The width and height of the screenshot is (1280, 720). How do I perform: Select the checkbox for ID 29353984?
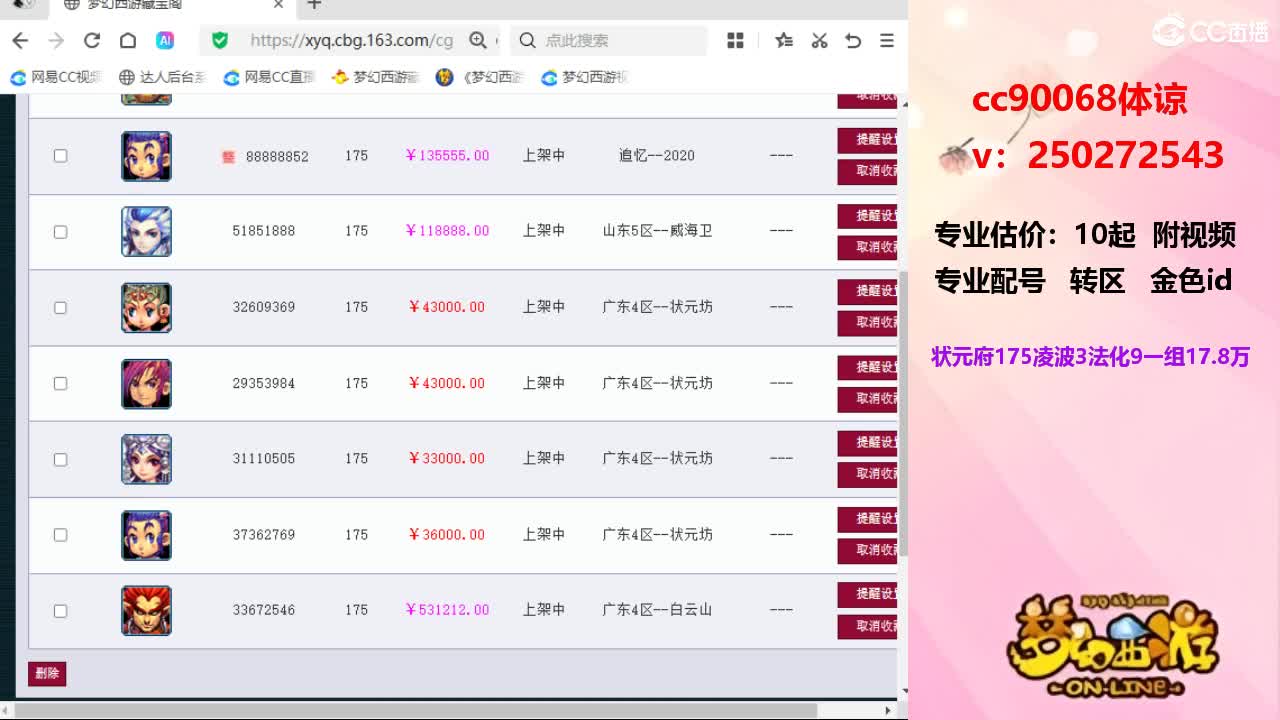click(x=60, y=383)
